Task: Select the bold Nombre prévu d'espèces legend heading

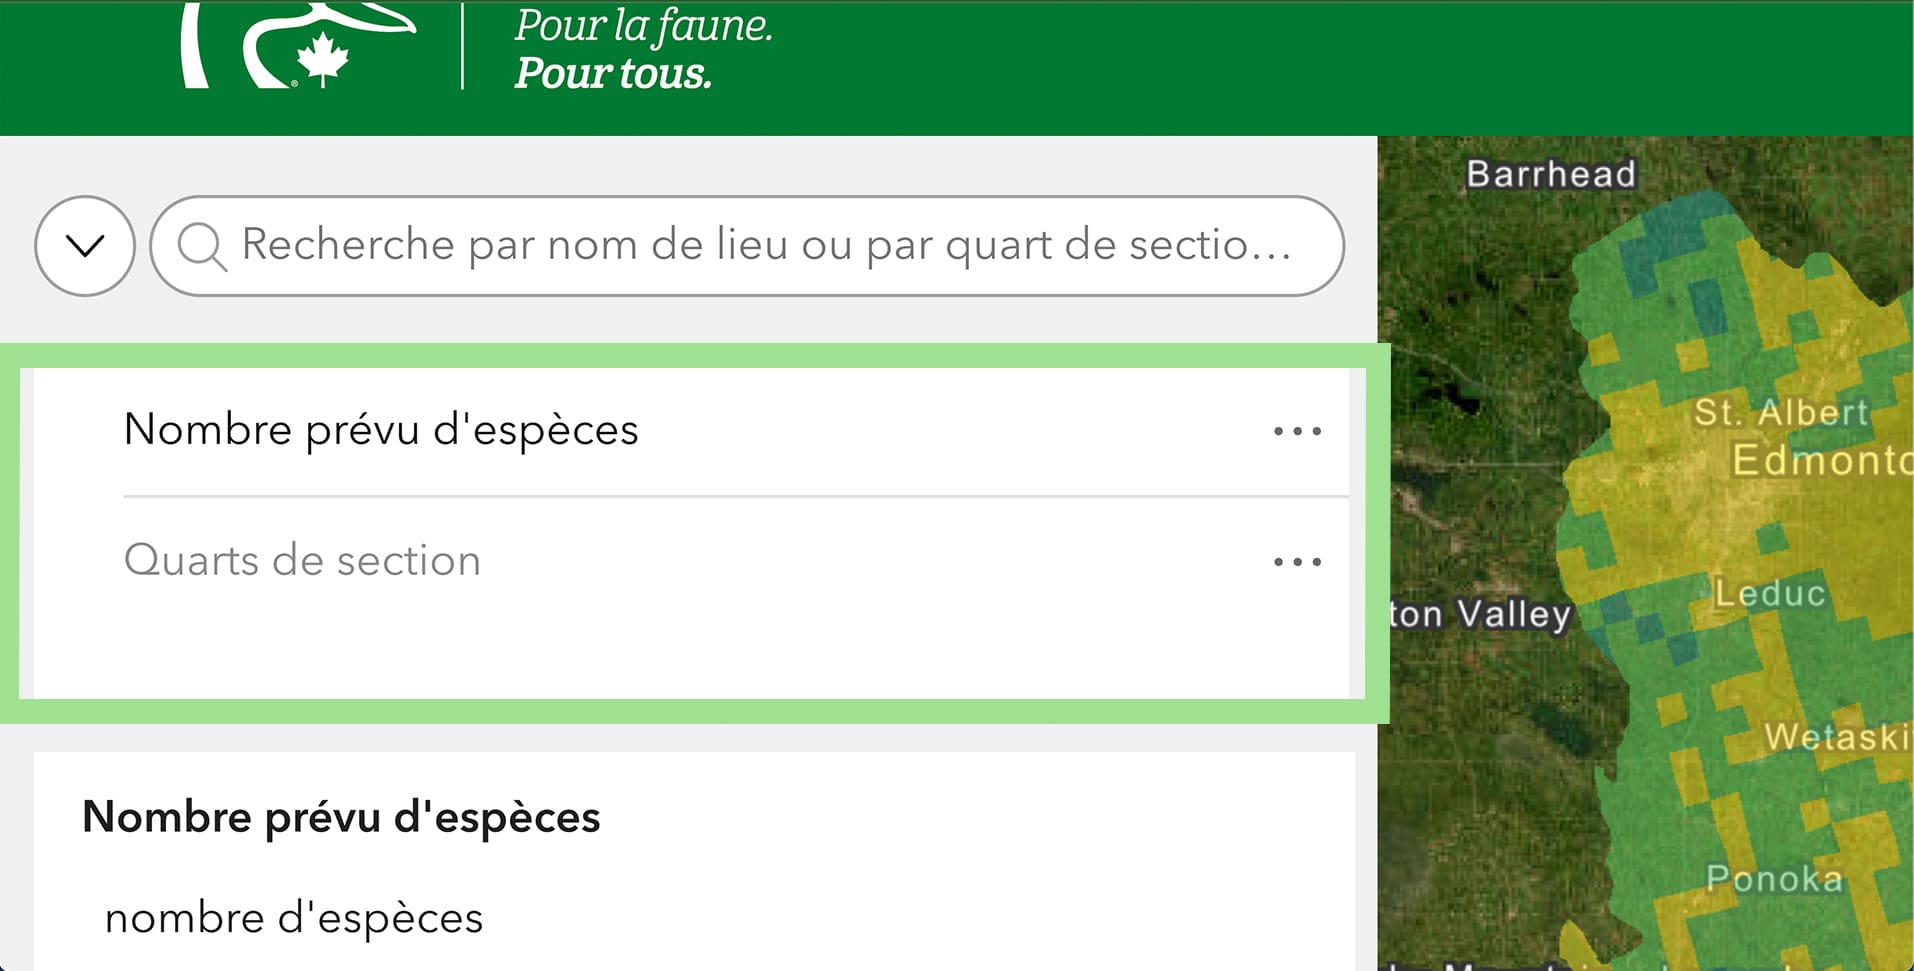Action: [x=341, y=817]
